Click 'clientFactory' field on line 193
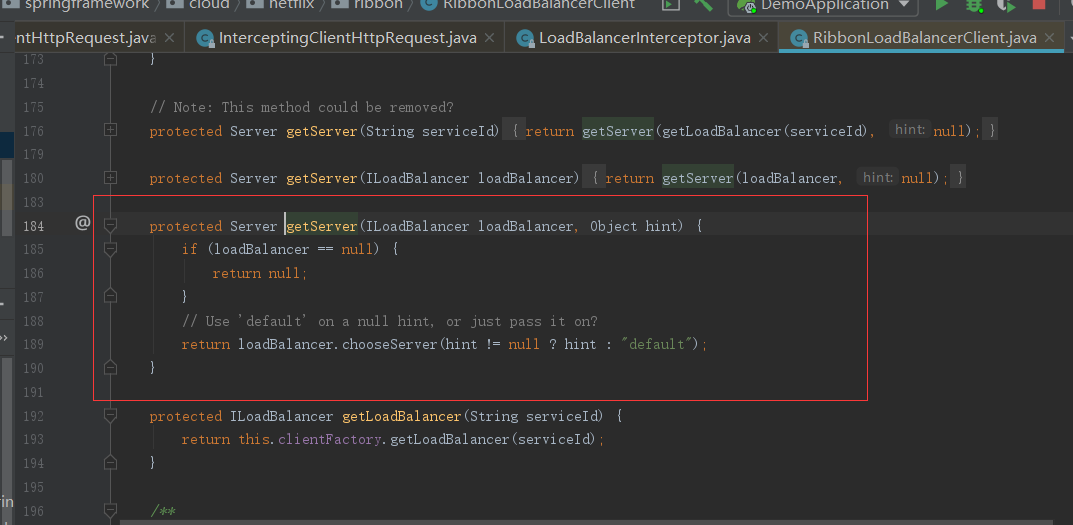The image size is (1073, 525). tap(328, 439)
